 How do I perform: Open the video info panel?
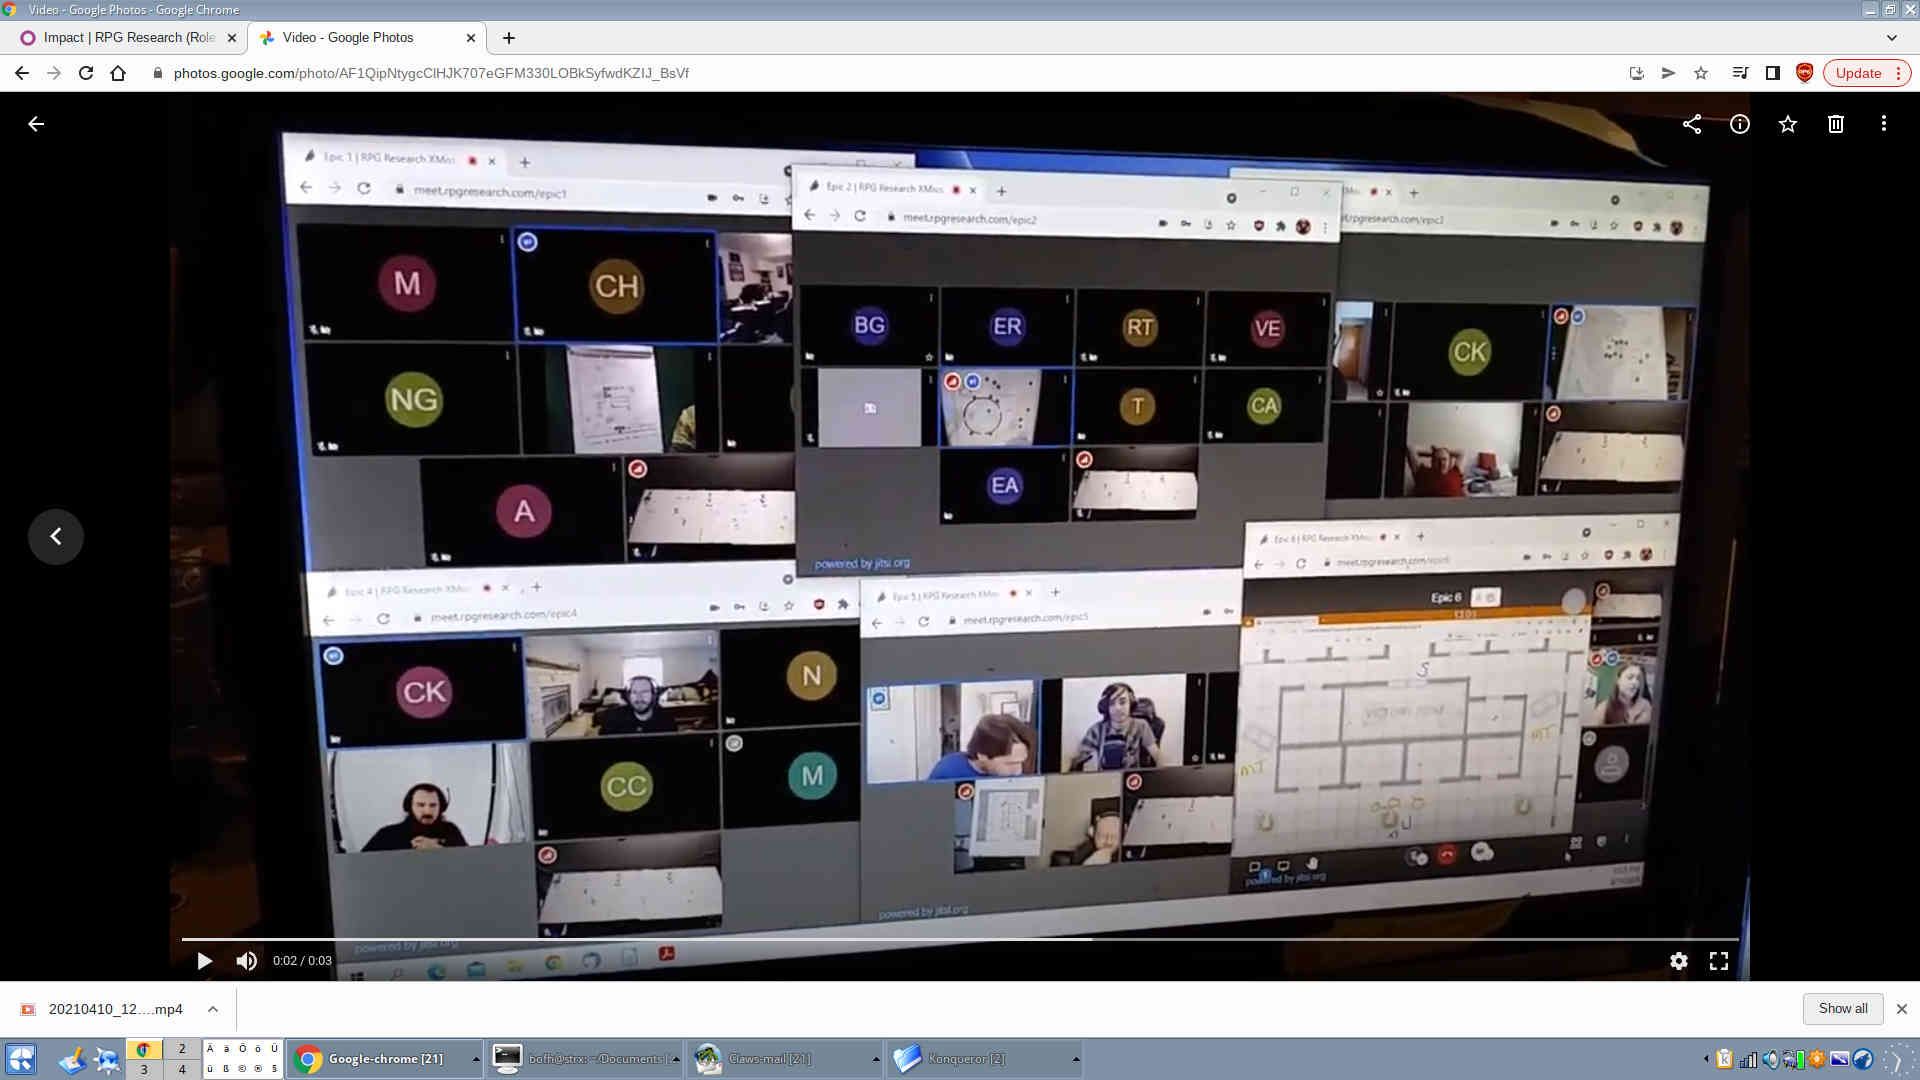(x=1740, y=124)
